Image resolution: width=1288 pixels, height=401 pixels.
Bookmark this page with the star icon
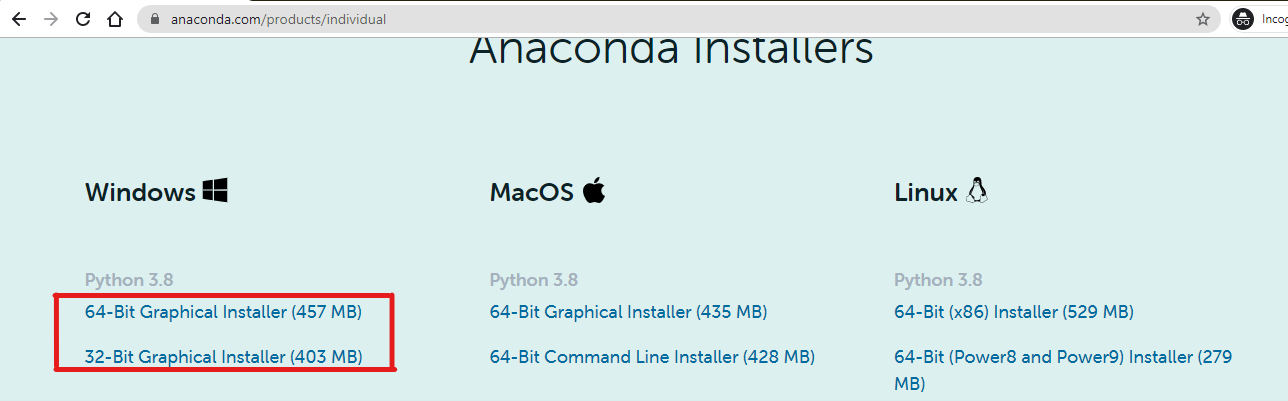pyautogui.click(x=1203, y=19)
